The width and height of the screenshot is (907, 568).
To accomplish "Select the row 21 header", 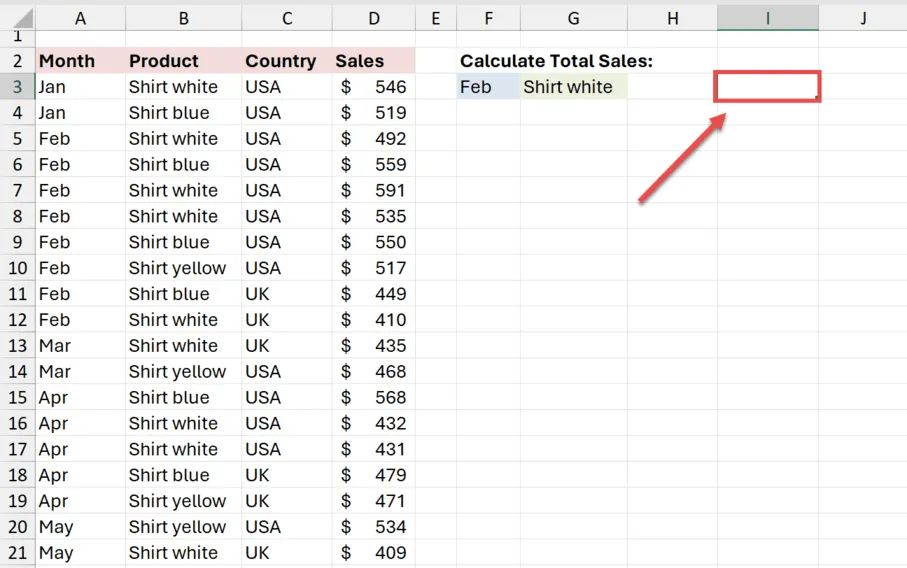I will tap(17, 553).
